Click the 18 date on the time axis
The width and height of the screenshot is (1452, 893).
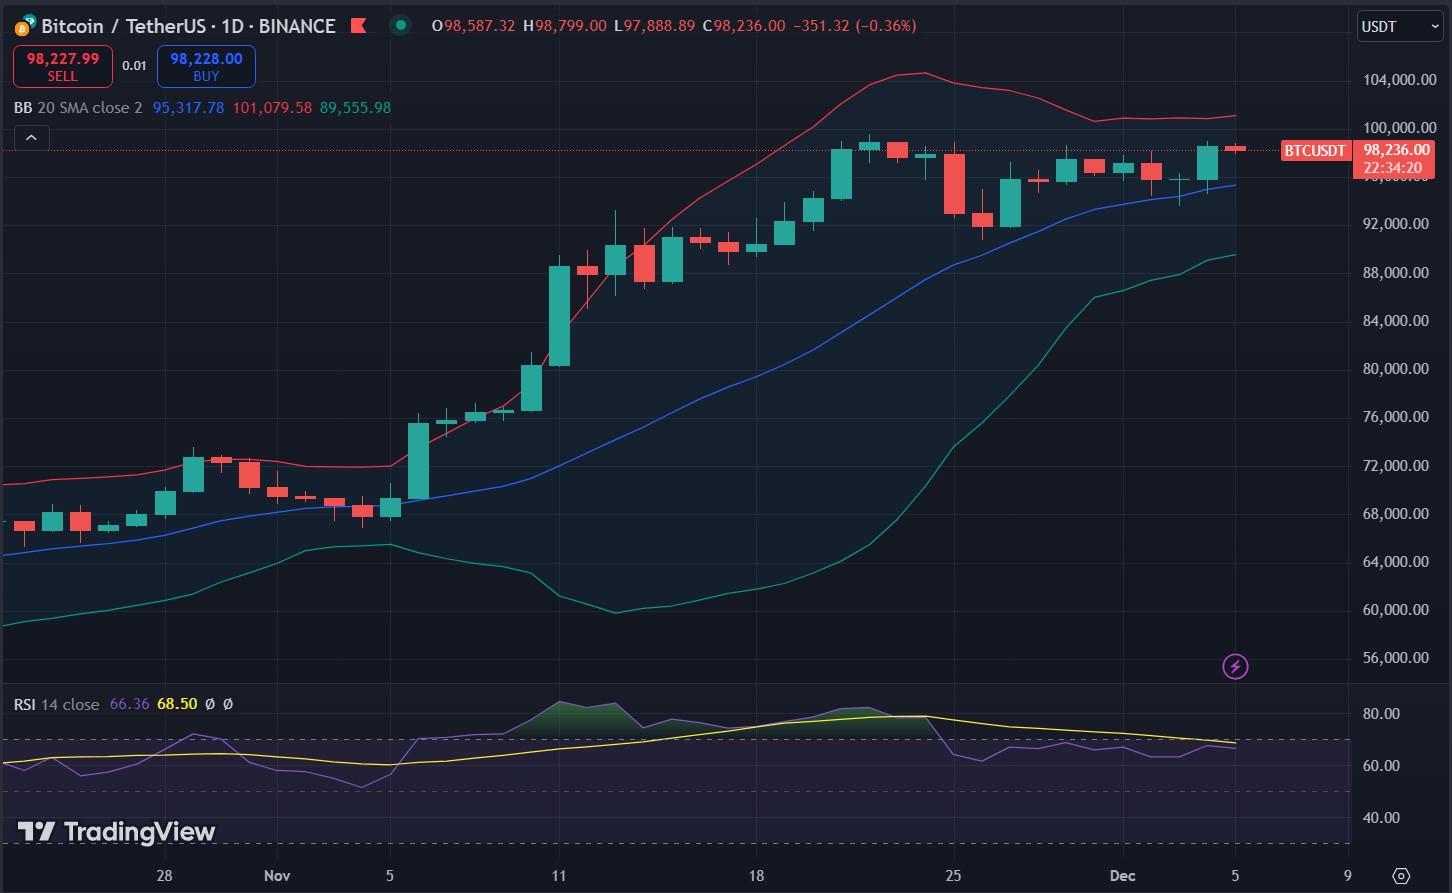(x=756, y=876)
